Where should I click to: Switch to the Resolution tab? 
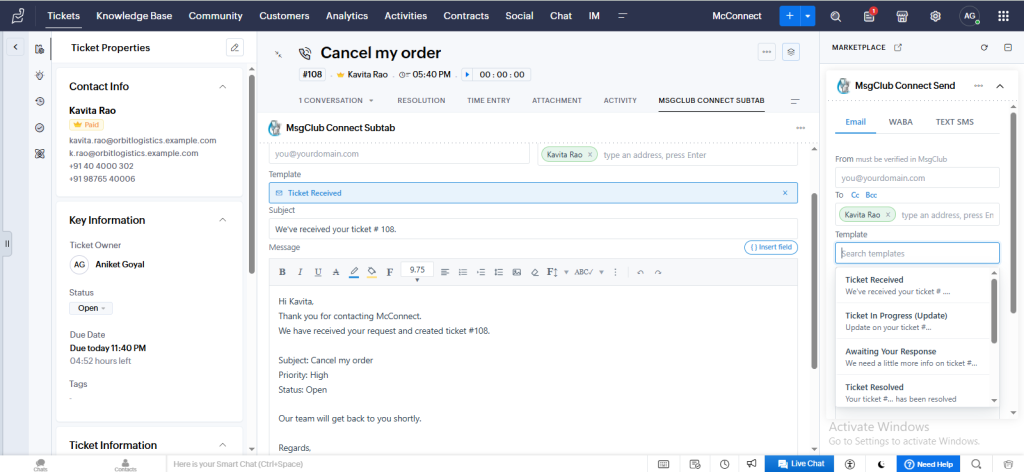(421, 101)
